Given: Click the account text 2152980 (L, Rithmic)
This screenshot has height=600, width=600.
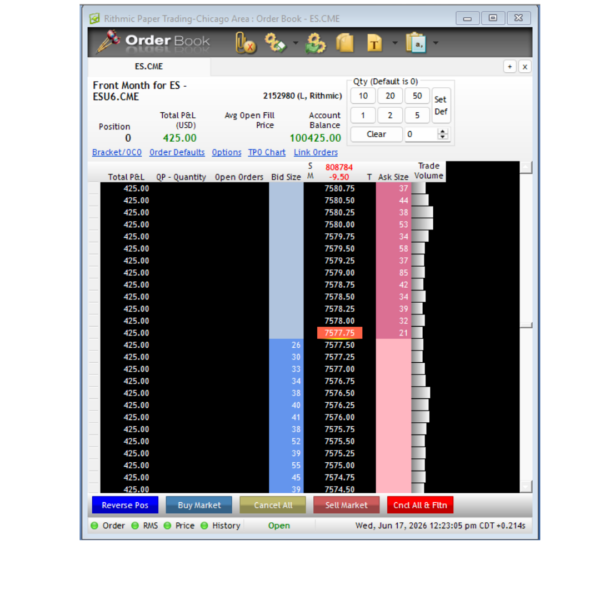Looking at the screenshot, I should pos(302,96).
